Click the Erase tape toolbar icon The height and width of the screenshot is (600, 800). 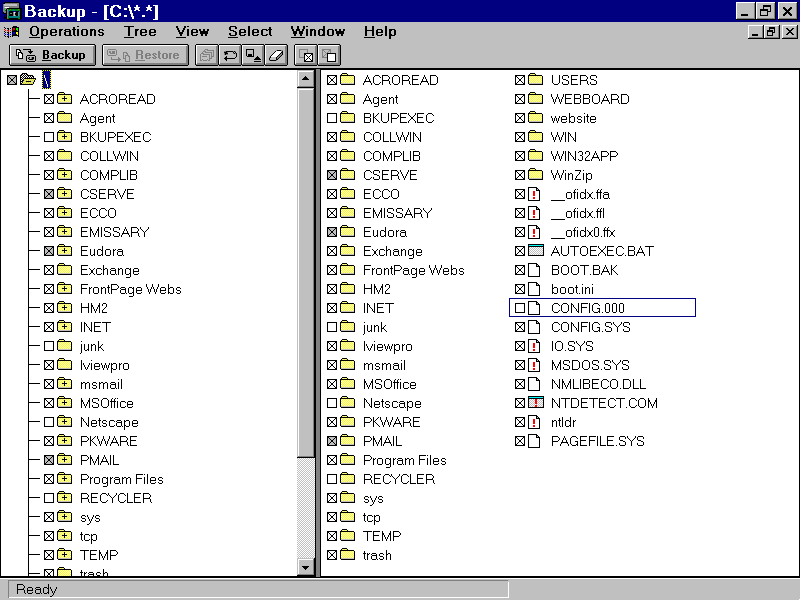pyautogui.click(x=278, y=56)
